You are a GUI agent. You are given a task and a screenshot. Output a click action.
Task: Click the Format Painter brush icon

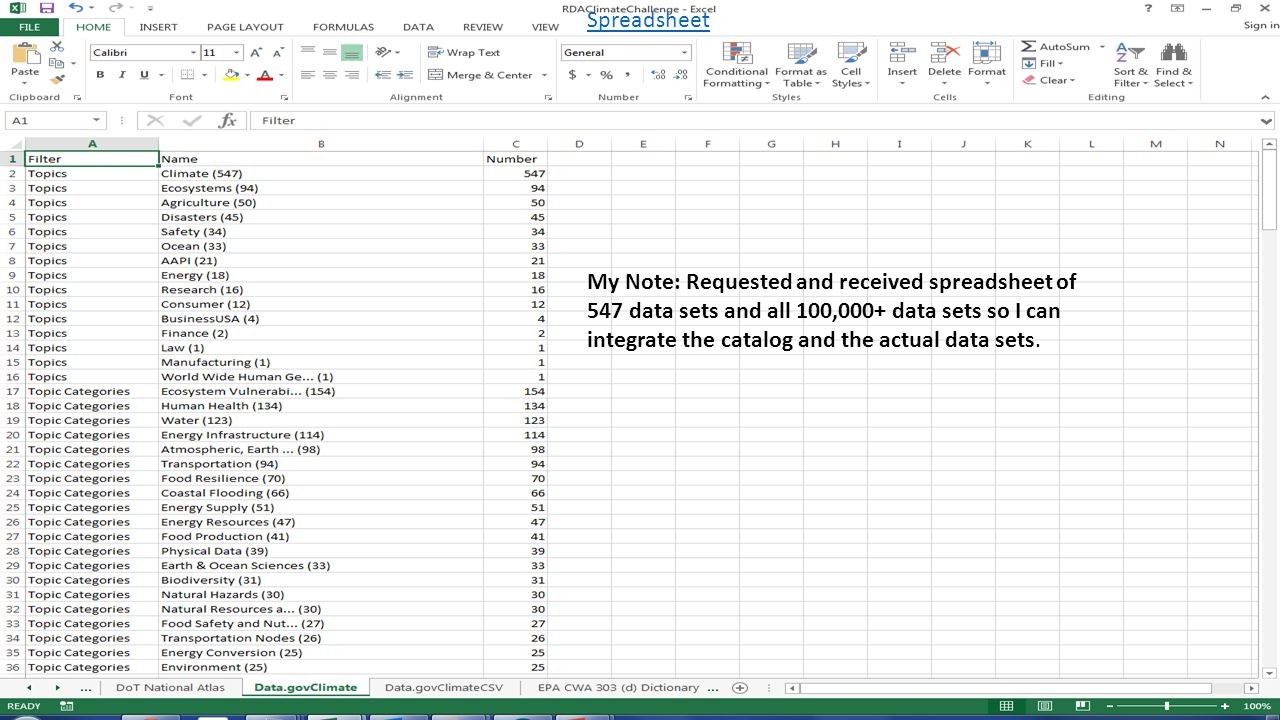click(56, 78)
